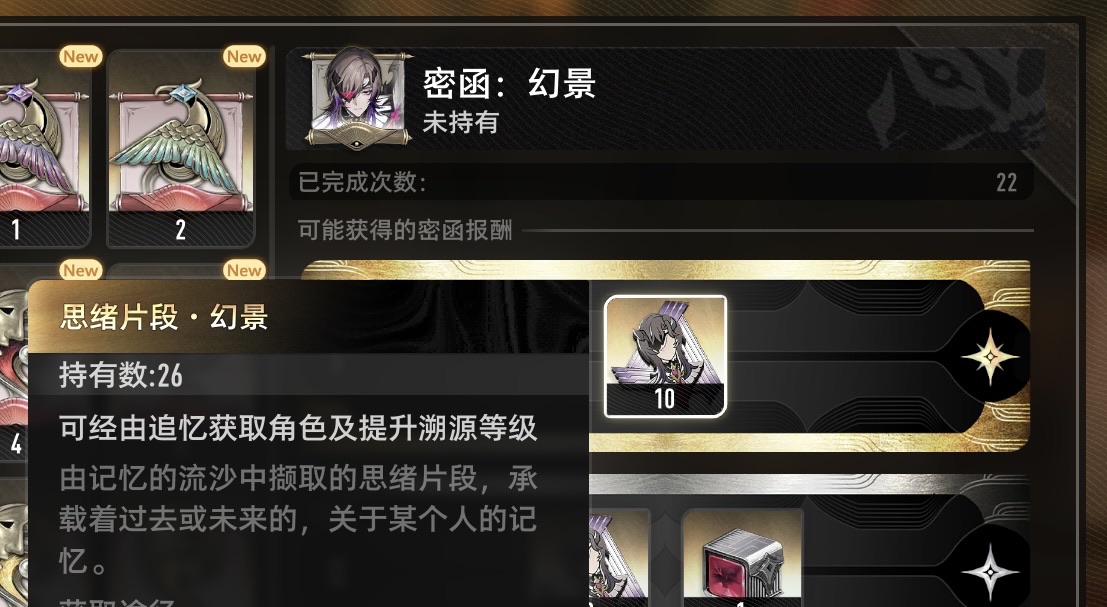Click the 可能获得的密函报酬 section header
Screen dimensions: 1107x607
pyautogui.click(x=405, y=230)
